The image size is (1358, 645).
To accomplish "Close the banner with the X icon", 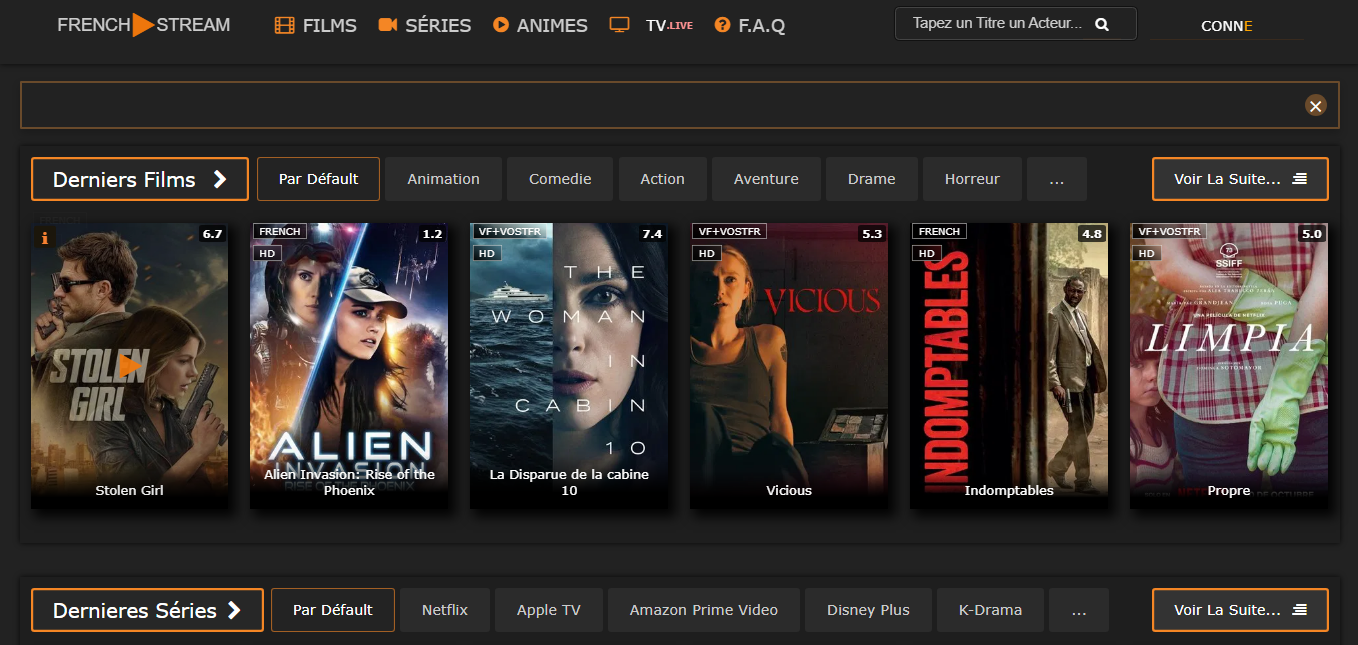I will tap(1315, 106).
